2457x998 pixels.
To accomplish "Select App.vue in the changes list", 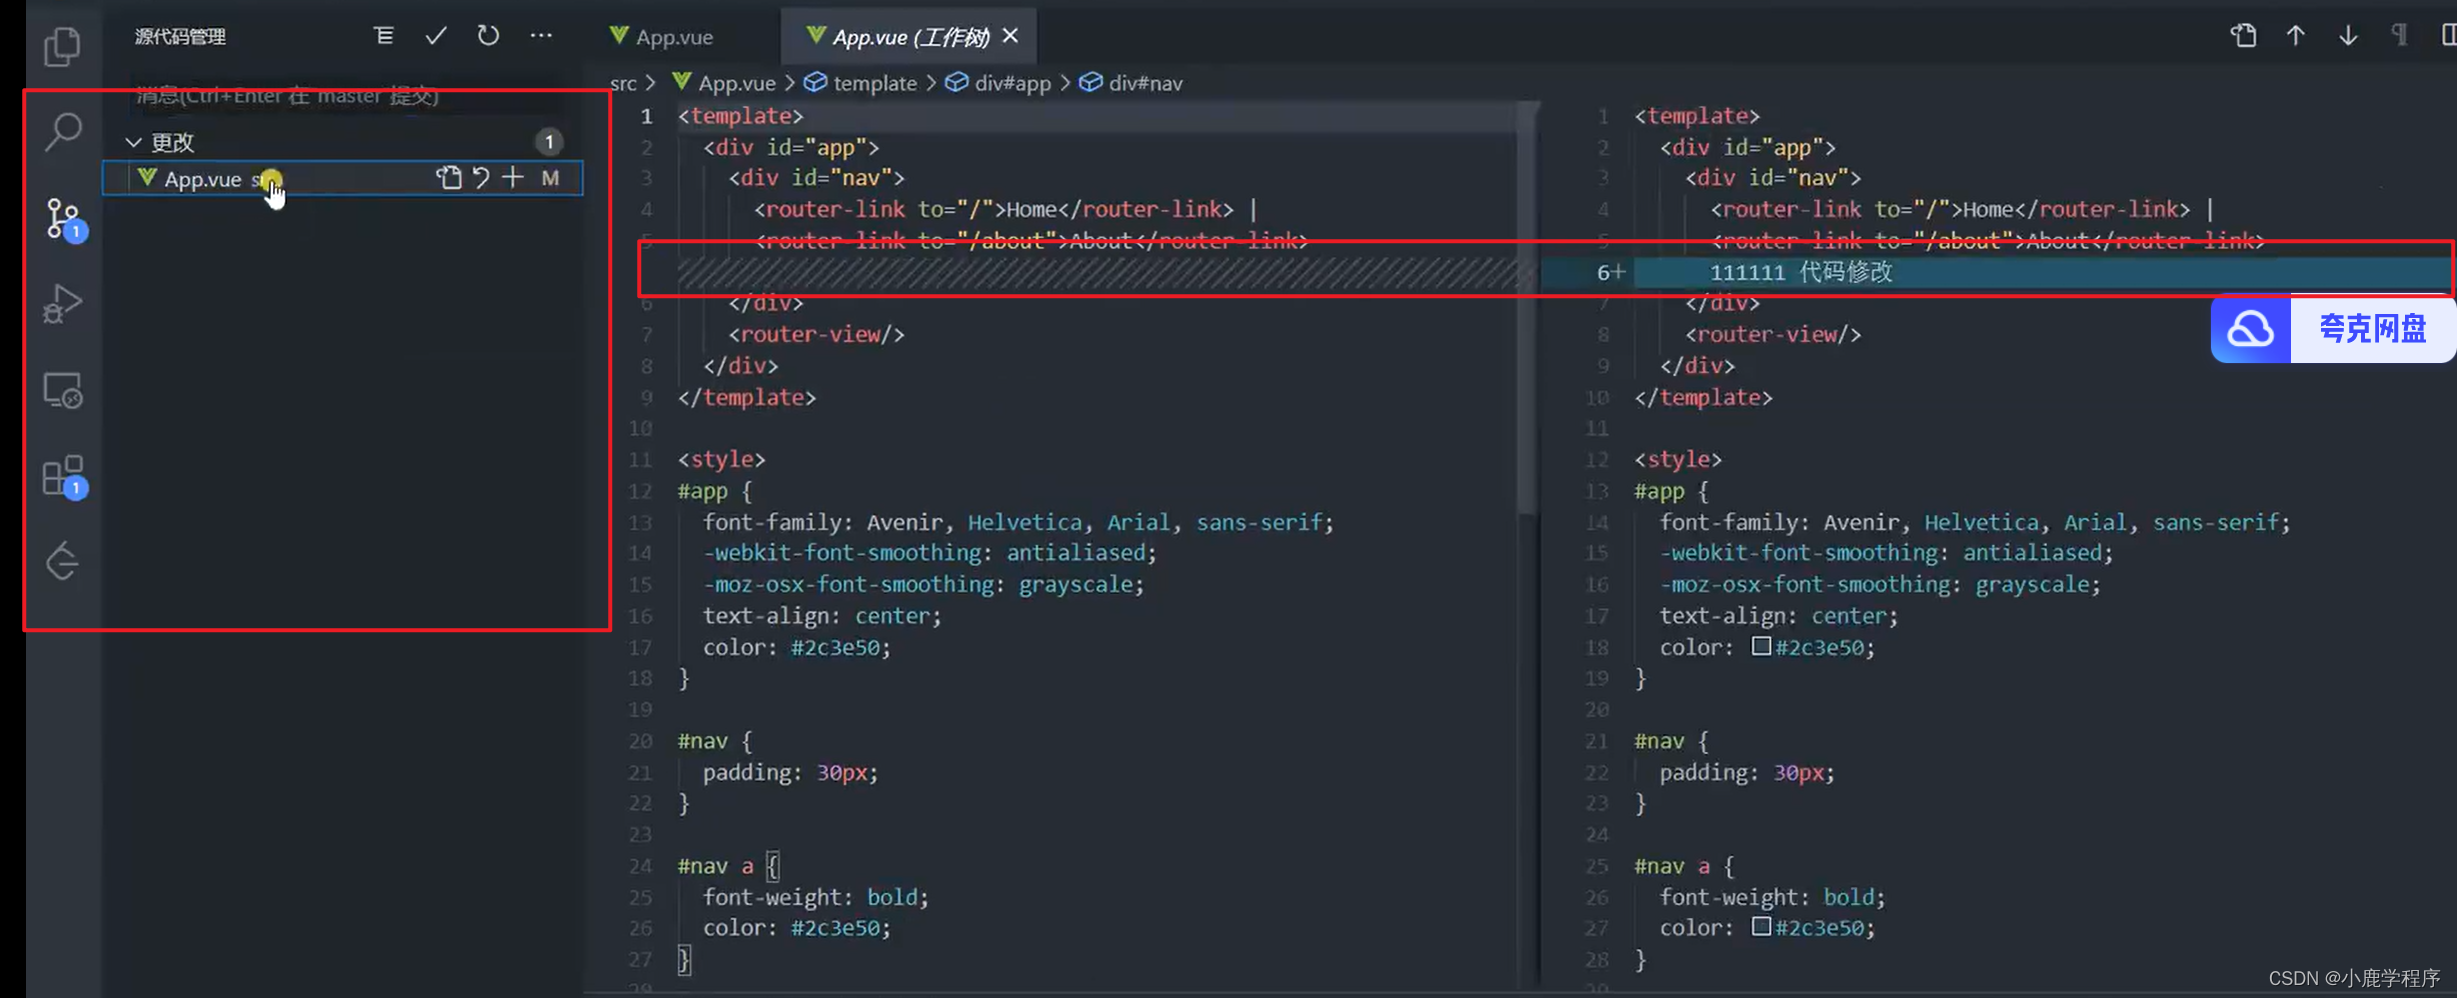I will (x=342, y=178).
